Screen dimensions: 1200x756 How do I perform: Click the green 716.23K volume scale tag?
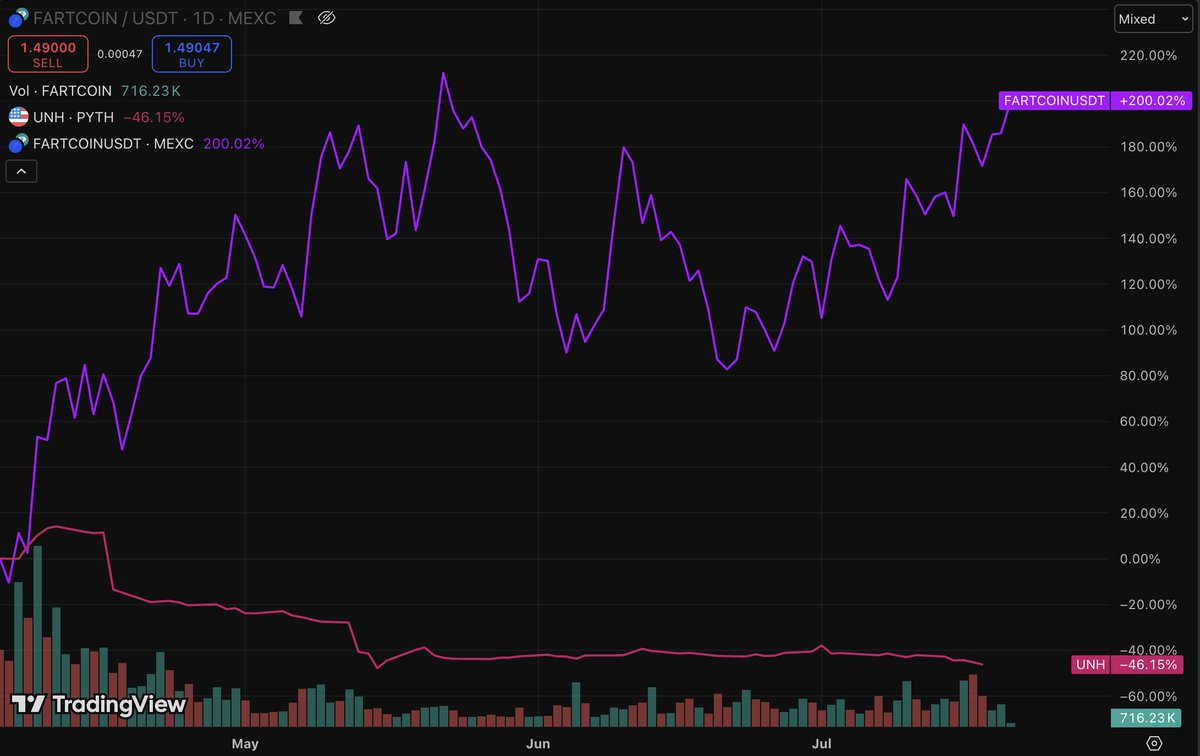click(x=1146, y=717)
